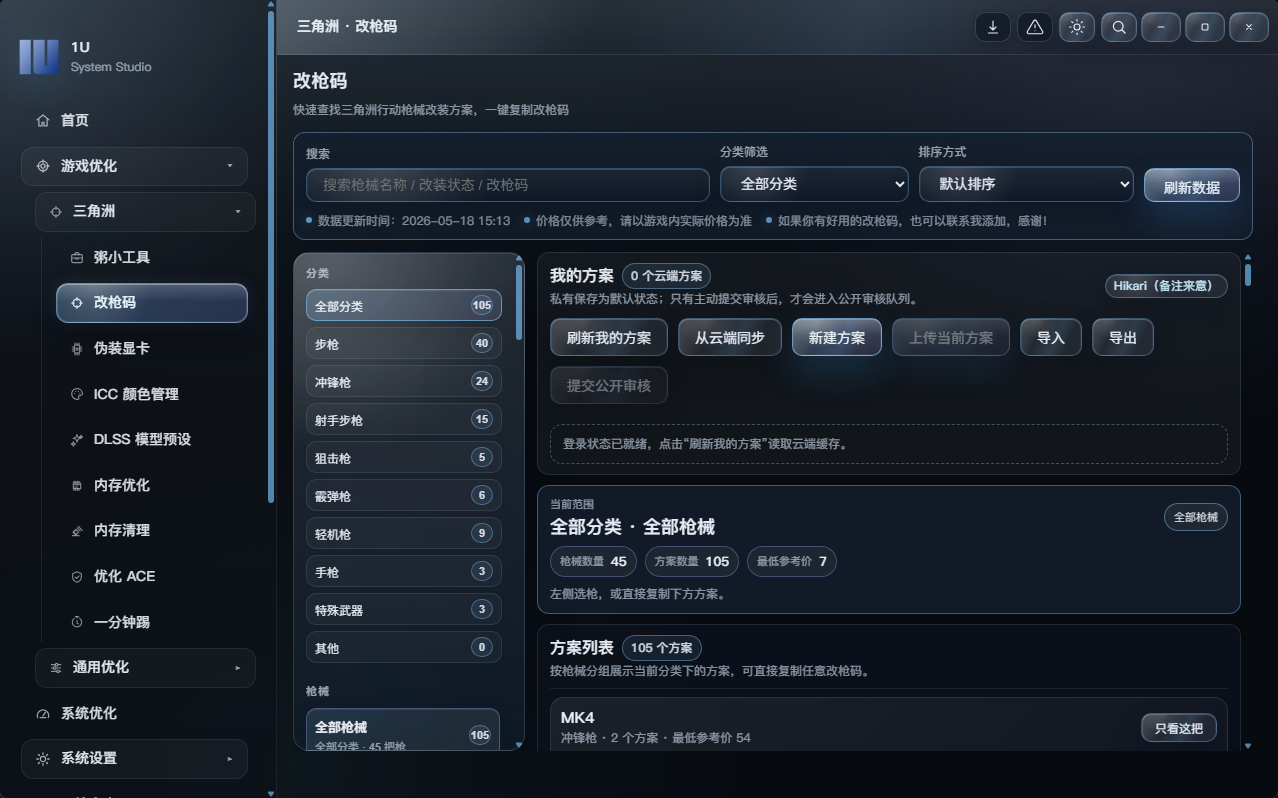
Task: Open ICC 颜色管理 page
Action: click(152, 394)
